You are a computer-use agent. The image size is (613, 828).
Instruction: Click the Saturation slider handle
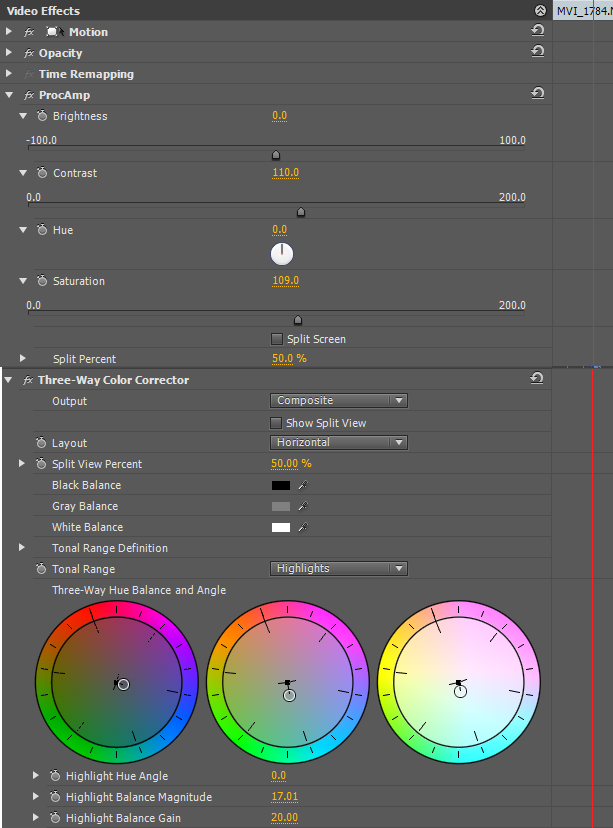point(298,320)
